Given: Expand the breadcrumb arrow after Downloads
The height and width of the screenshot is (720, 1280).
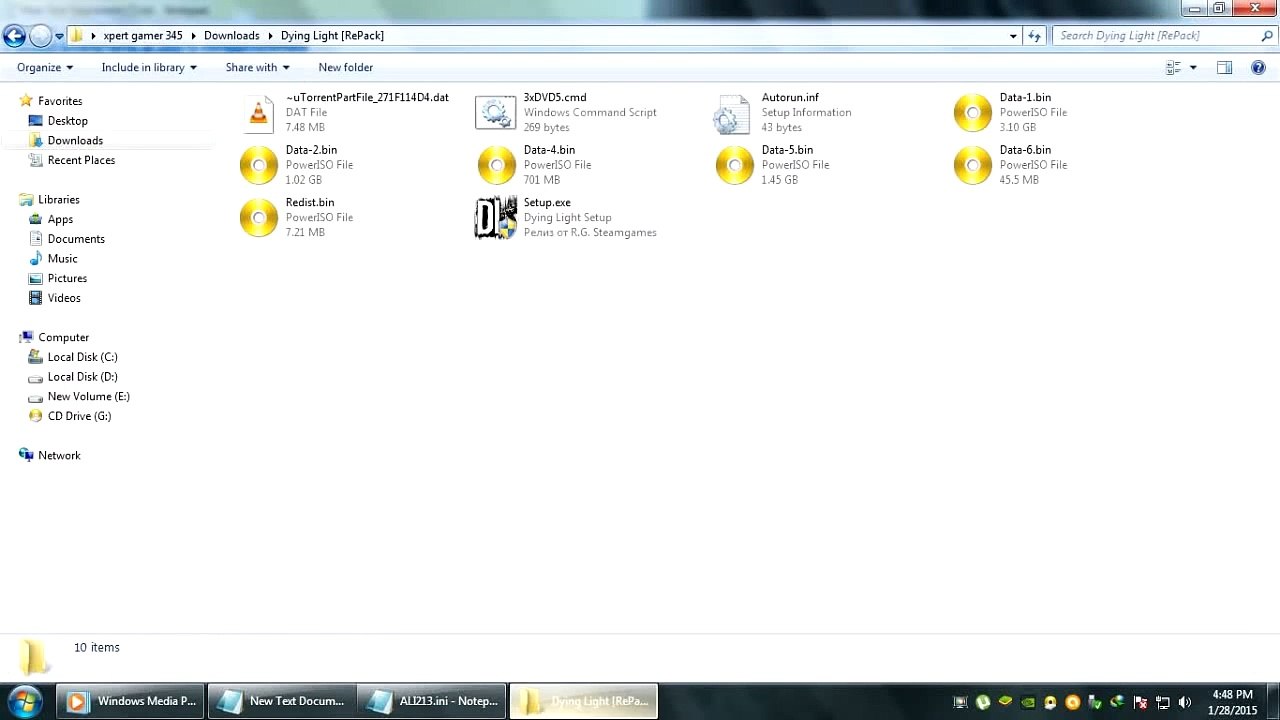Looking at the screenshot, I should 270,36.
